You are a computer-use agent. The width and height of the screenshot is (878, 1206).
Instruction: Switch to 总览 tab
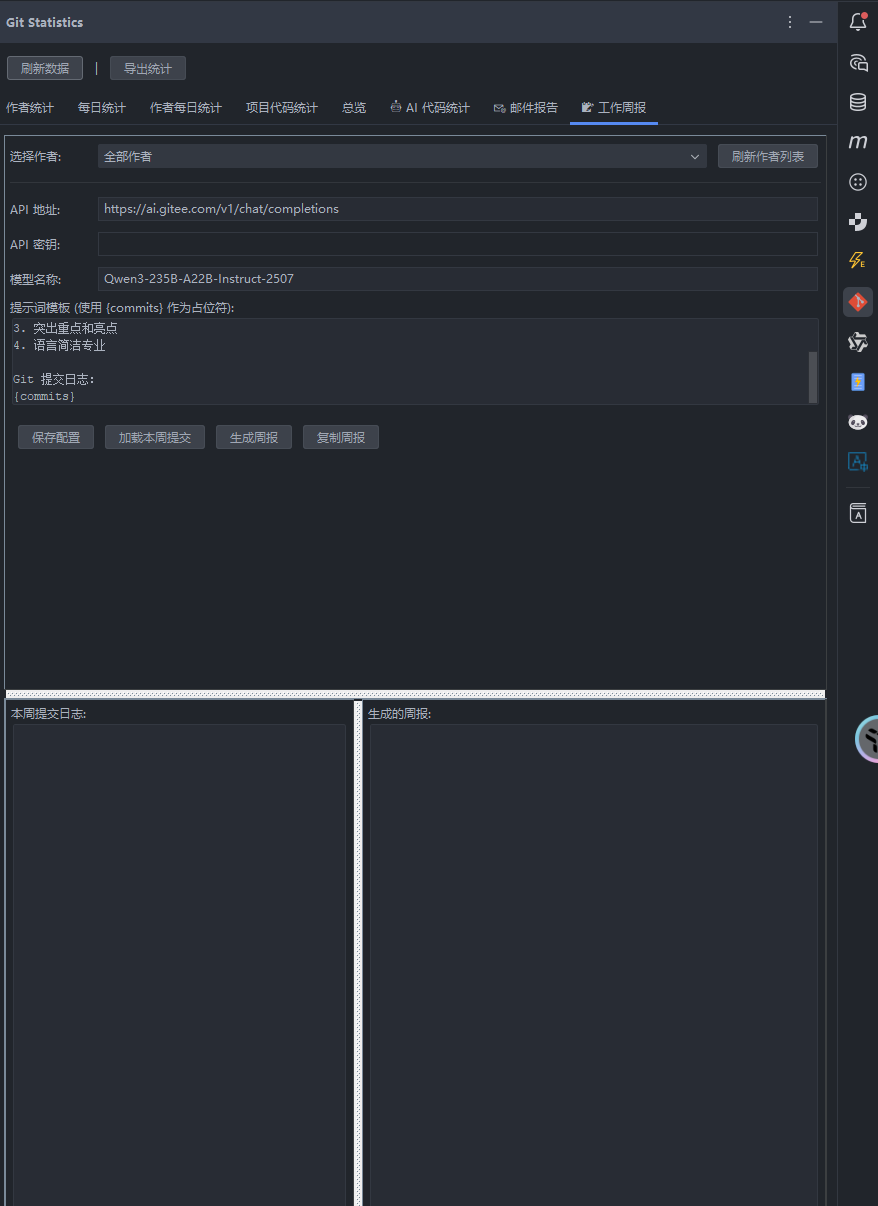pyautogui.click(x=354, y=108)
